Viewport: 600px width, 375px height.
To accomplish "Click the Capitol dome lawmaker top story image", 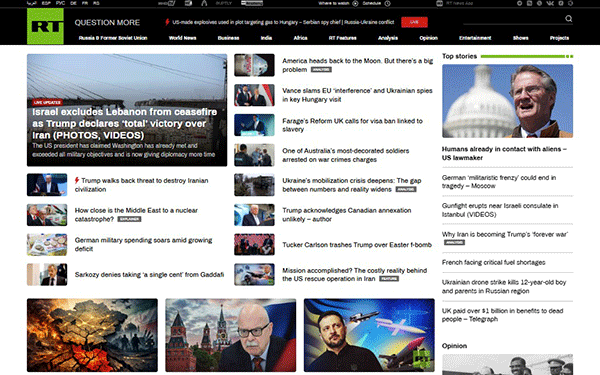I will pos(507,101).
